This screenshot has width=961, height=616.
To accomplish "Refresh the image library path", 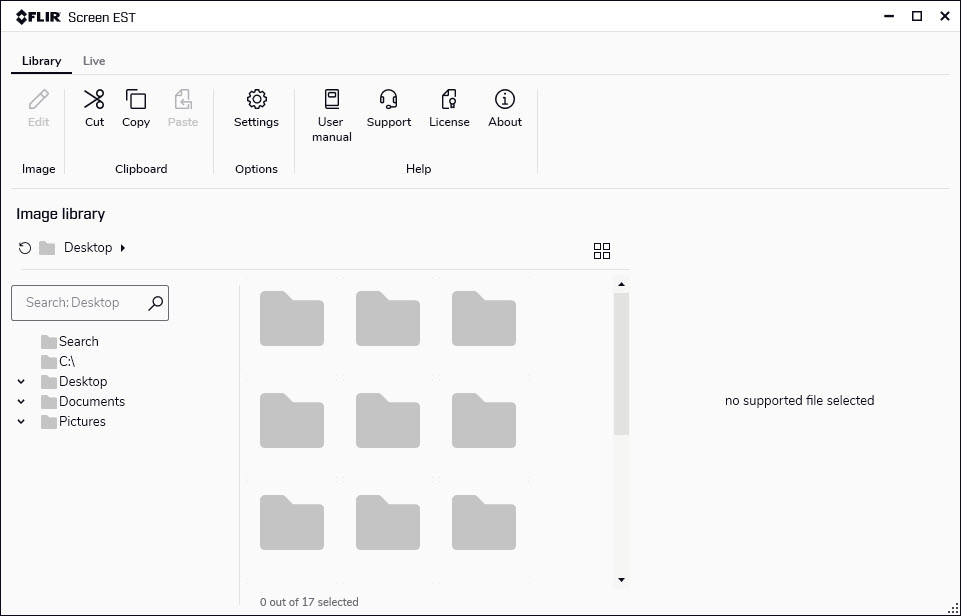I will tap(25, 248).
